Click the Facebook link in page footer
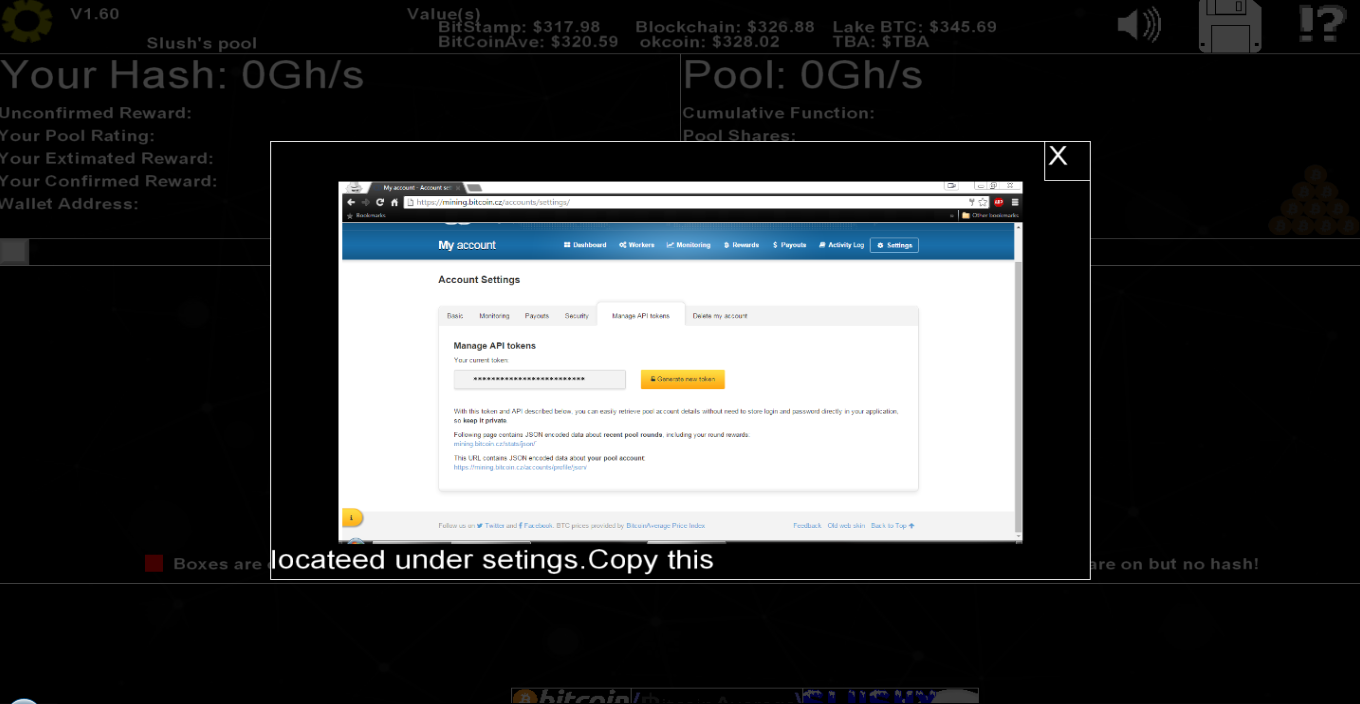Screen dimensions: 1360x704 click(x=536, y=525)
